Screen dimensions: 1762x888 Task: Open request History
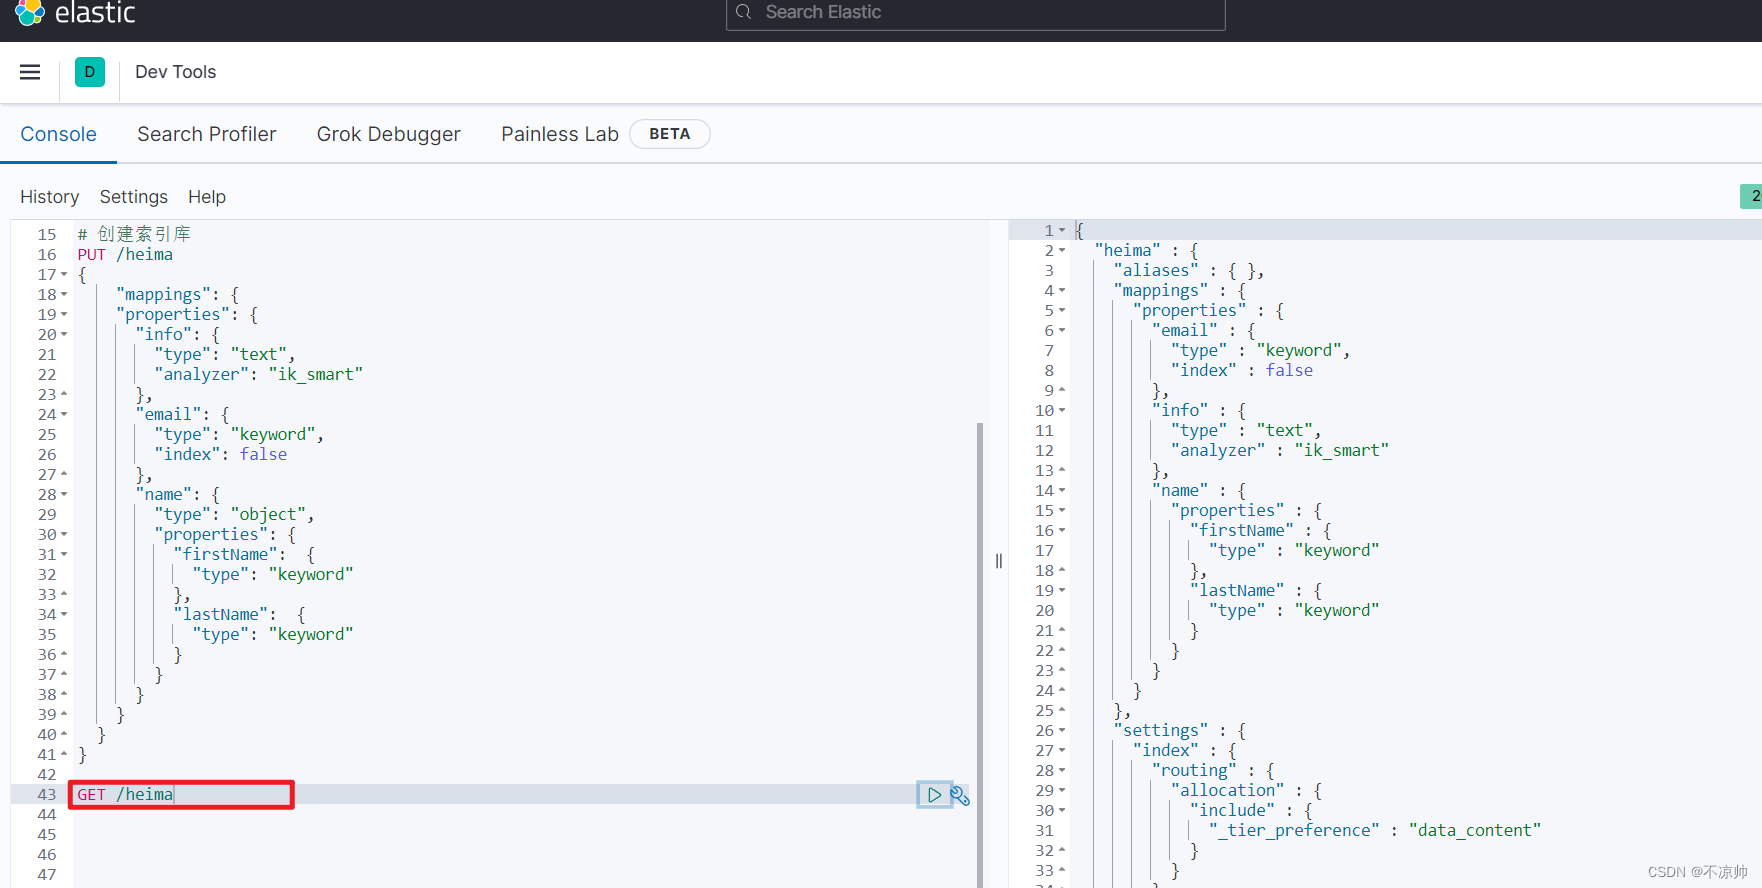(x=49, y=197)
